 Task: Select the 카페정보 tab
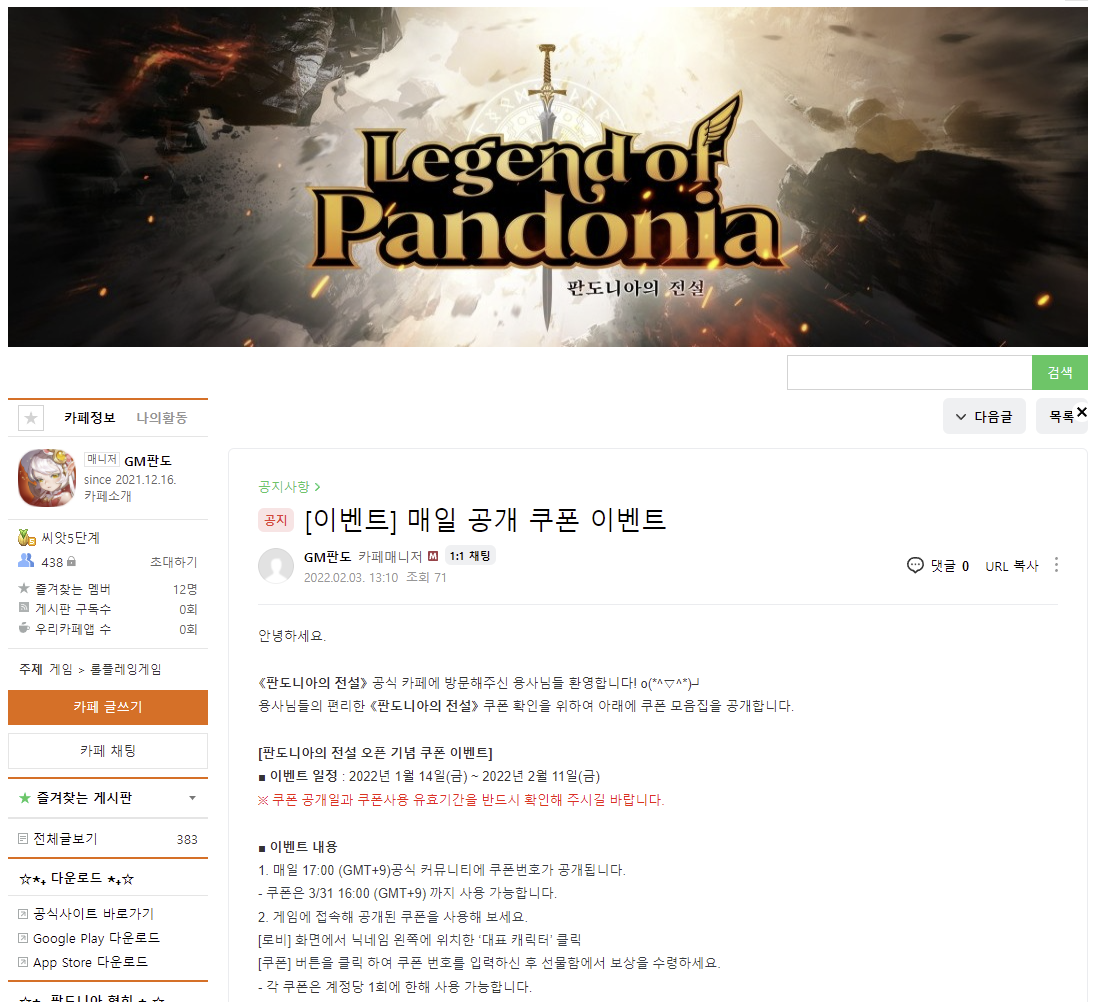89,418
